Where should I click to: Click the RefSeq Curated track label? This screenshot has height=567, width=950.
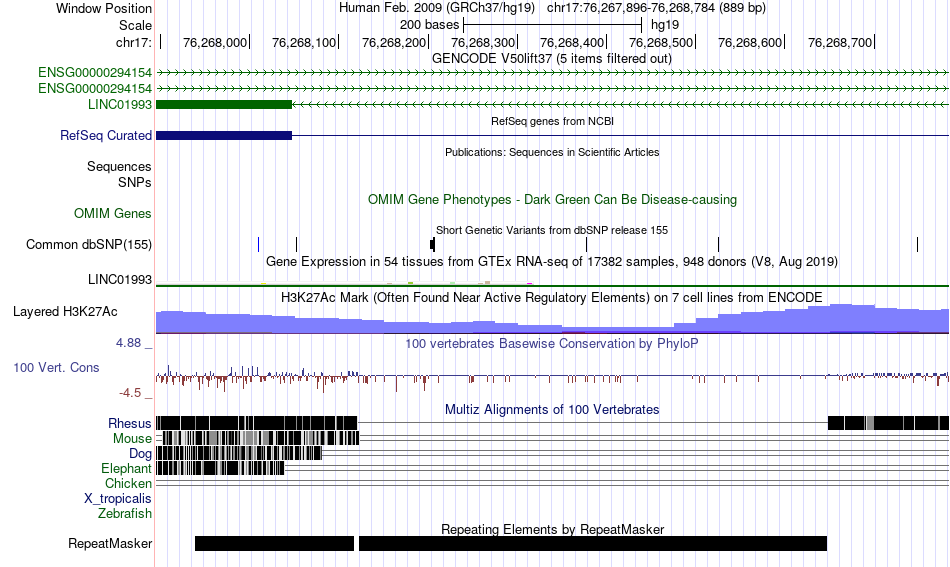click(106, 135)
